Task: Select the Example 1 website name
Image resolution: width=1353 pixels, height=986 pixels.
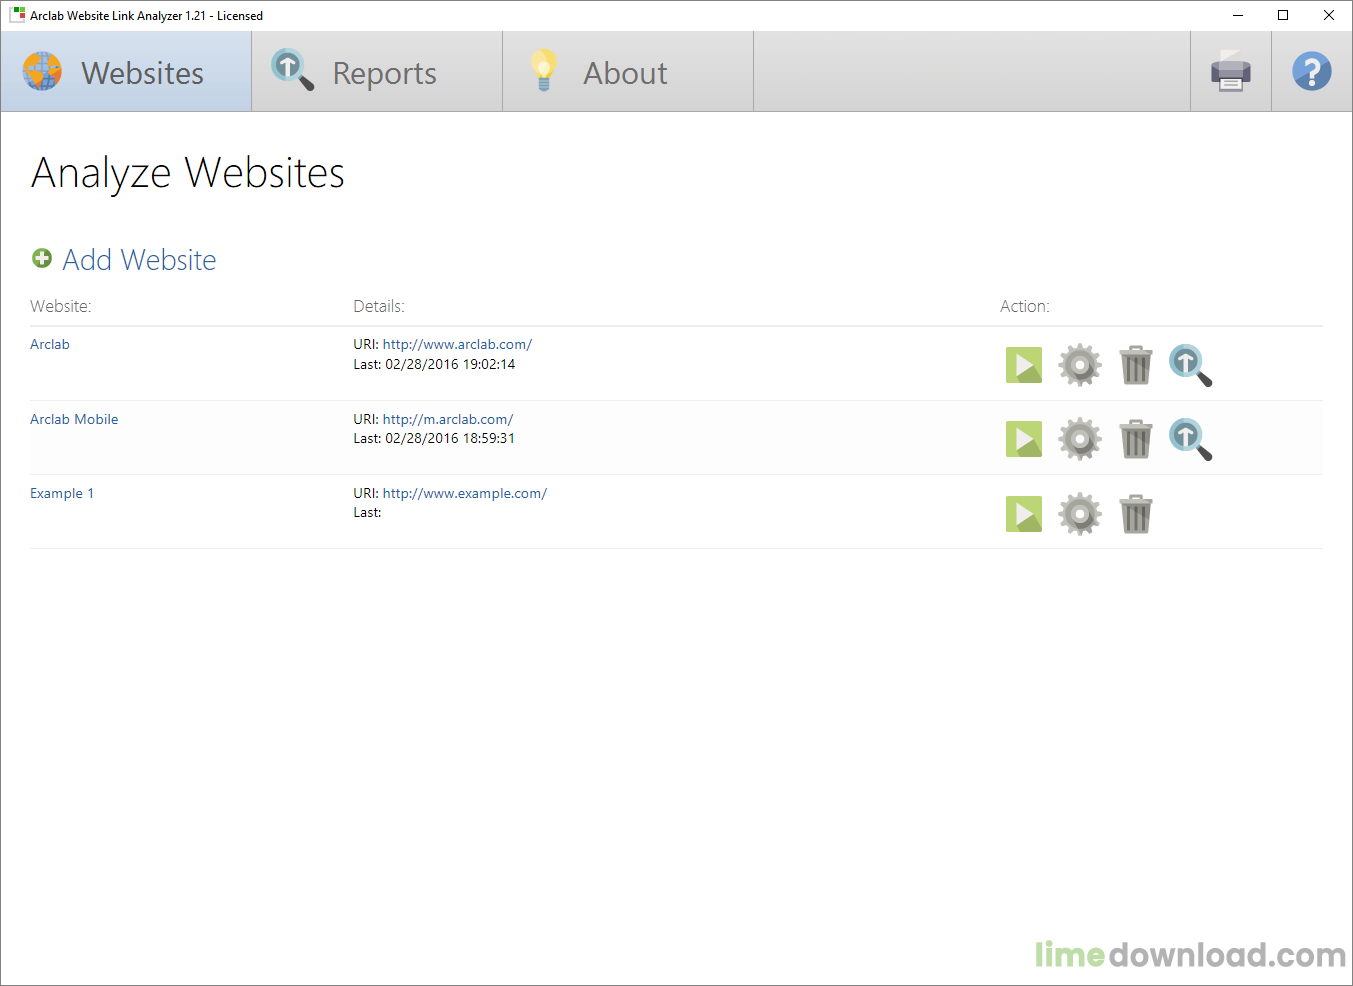Action: click(x=62, y=492)
